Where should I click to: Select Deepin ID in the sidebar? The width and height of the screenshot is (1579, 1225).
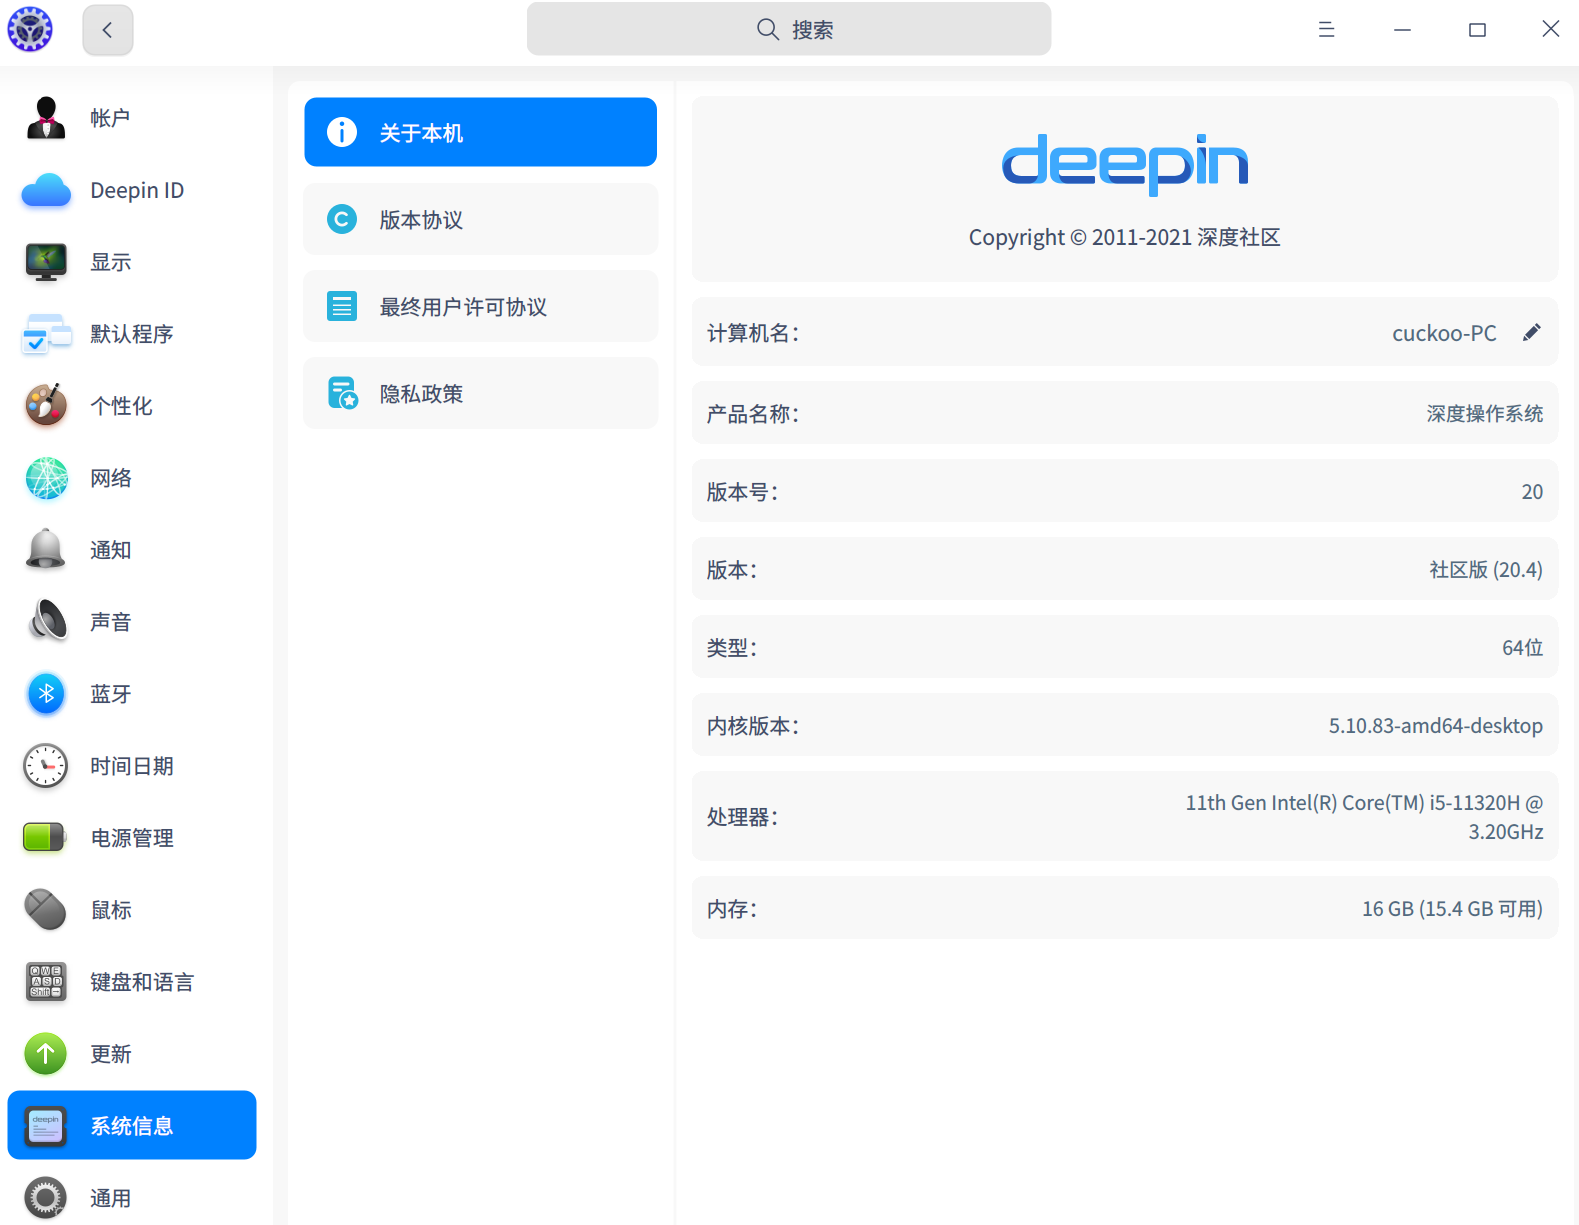(132, 190)
